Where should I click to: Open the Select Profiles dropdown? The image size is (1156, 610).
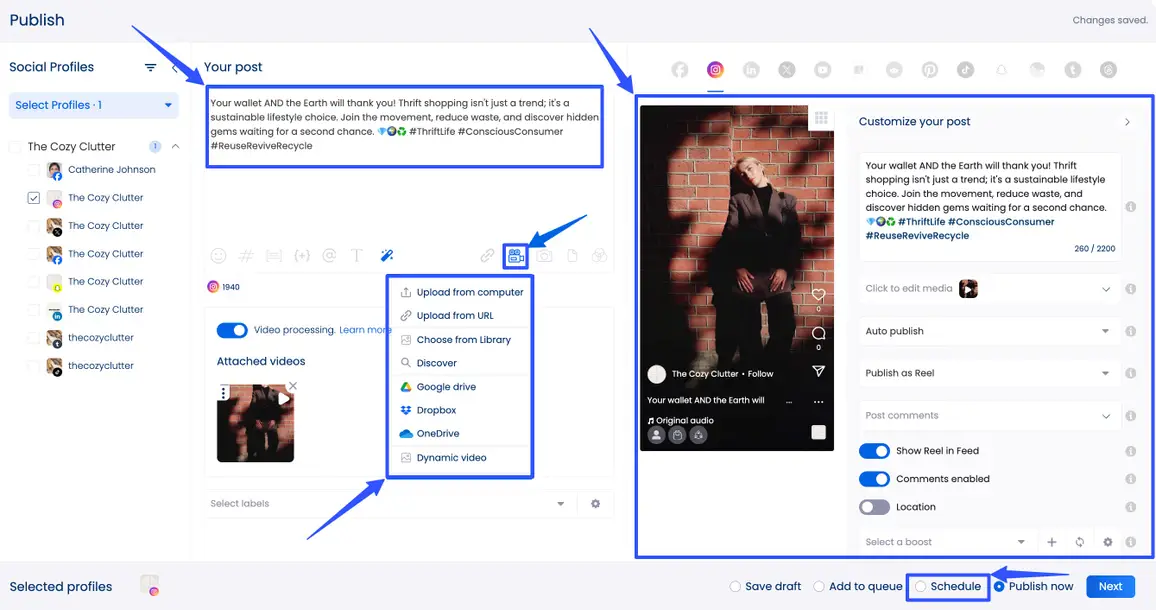pos(93,105)
